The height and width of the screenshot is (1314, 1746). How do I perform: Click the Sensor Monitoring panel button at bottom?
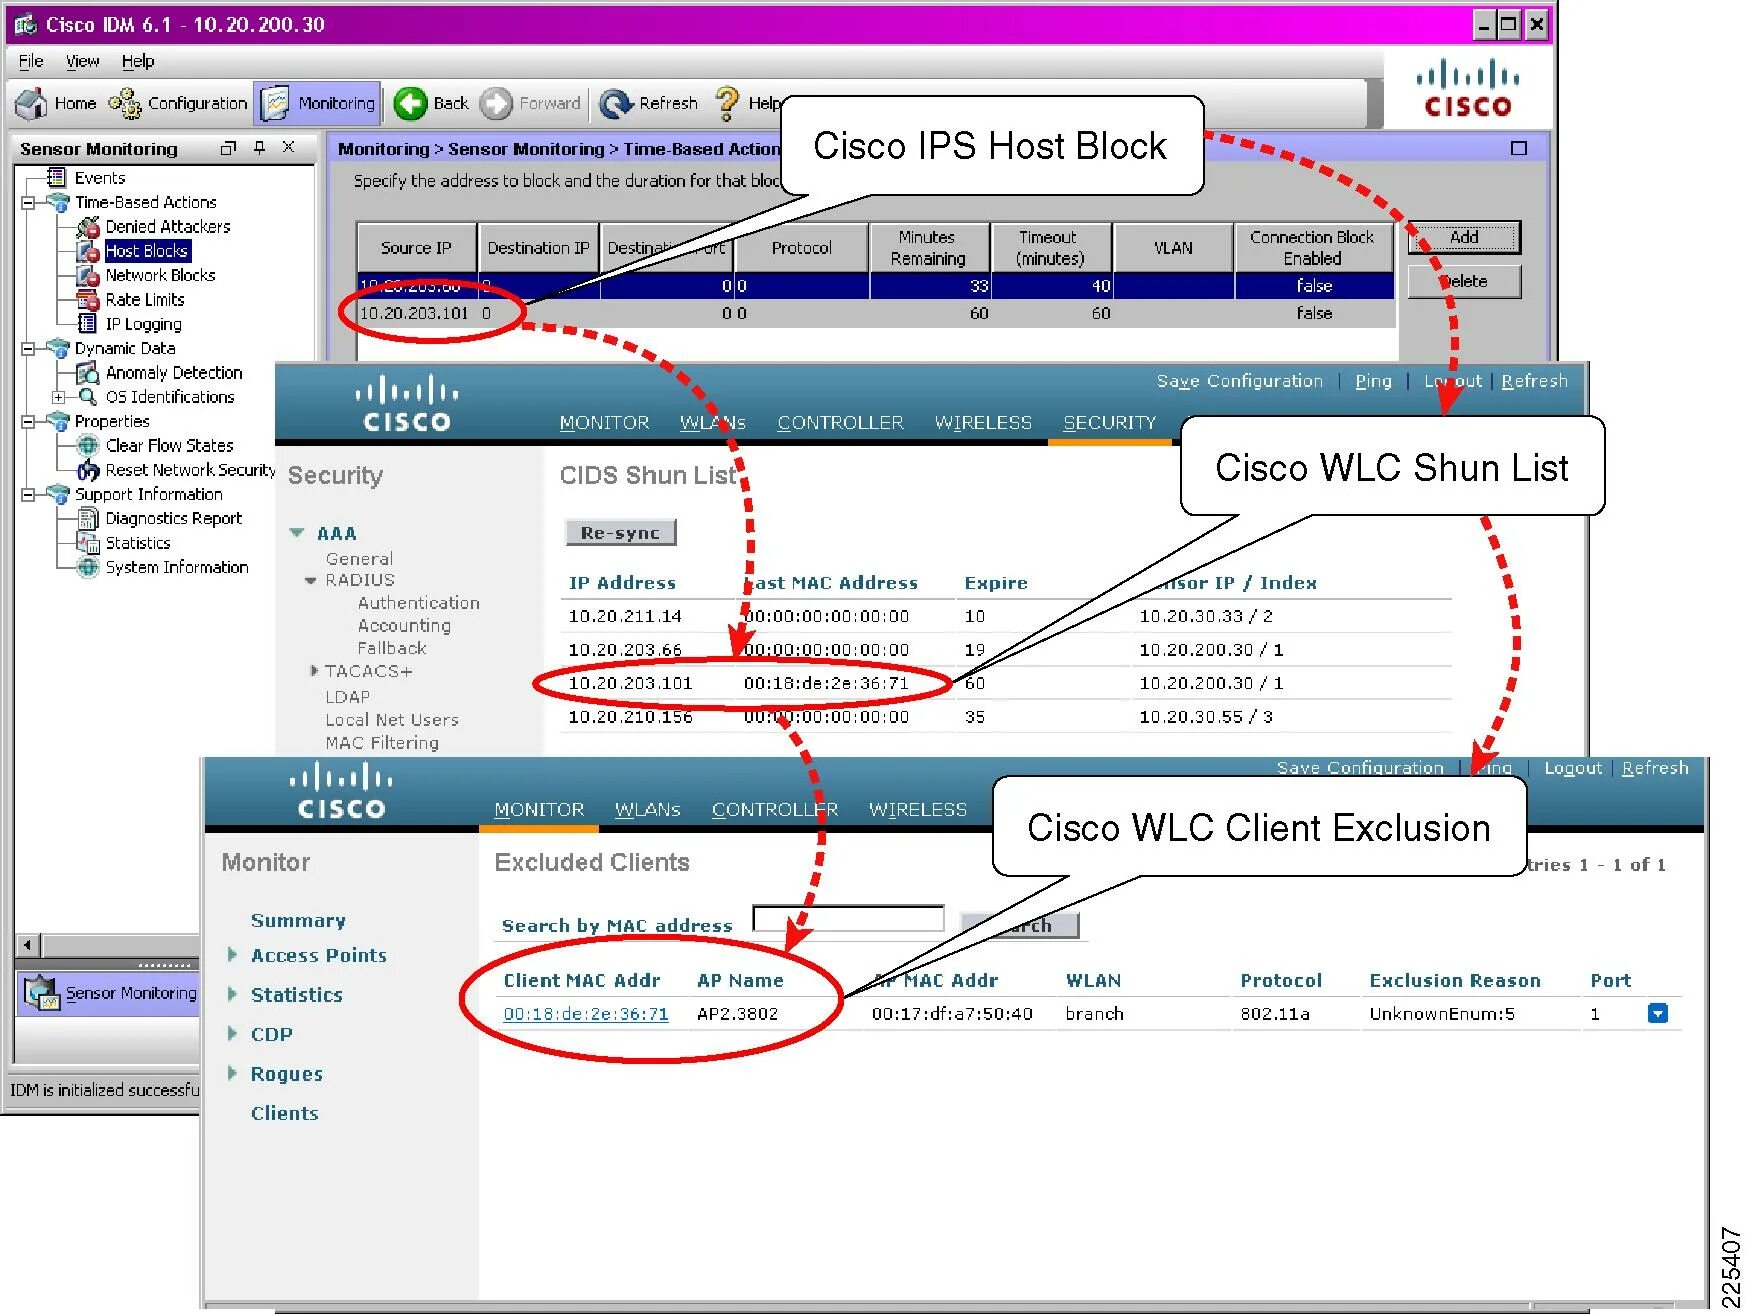coord(109,993)
